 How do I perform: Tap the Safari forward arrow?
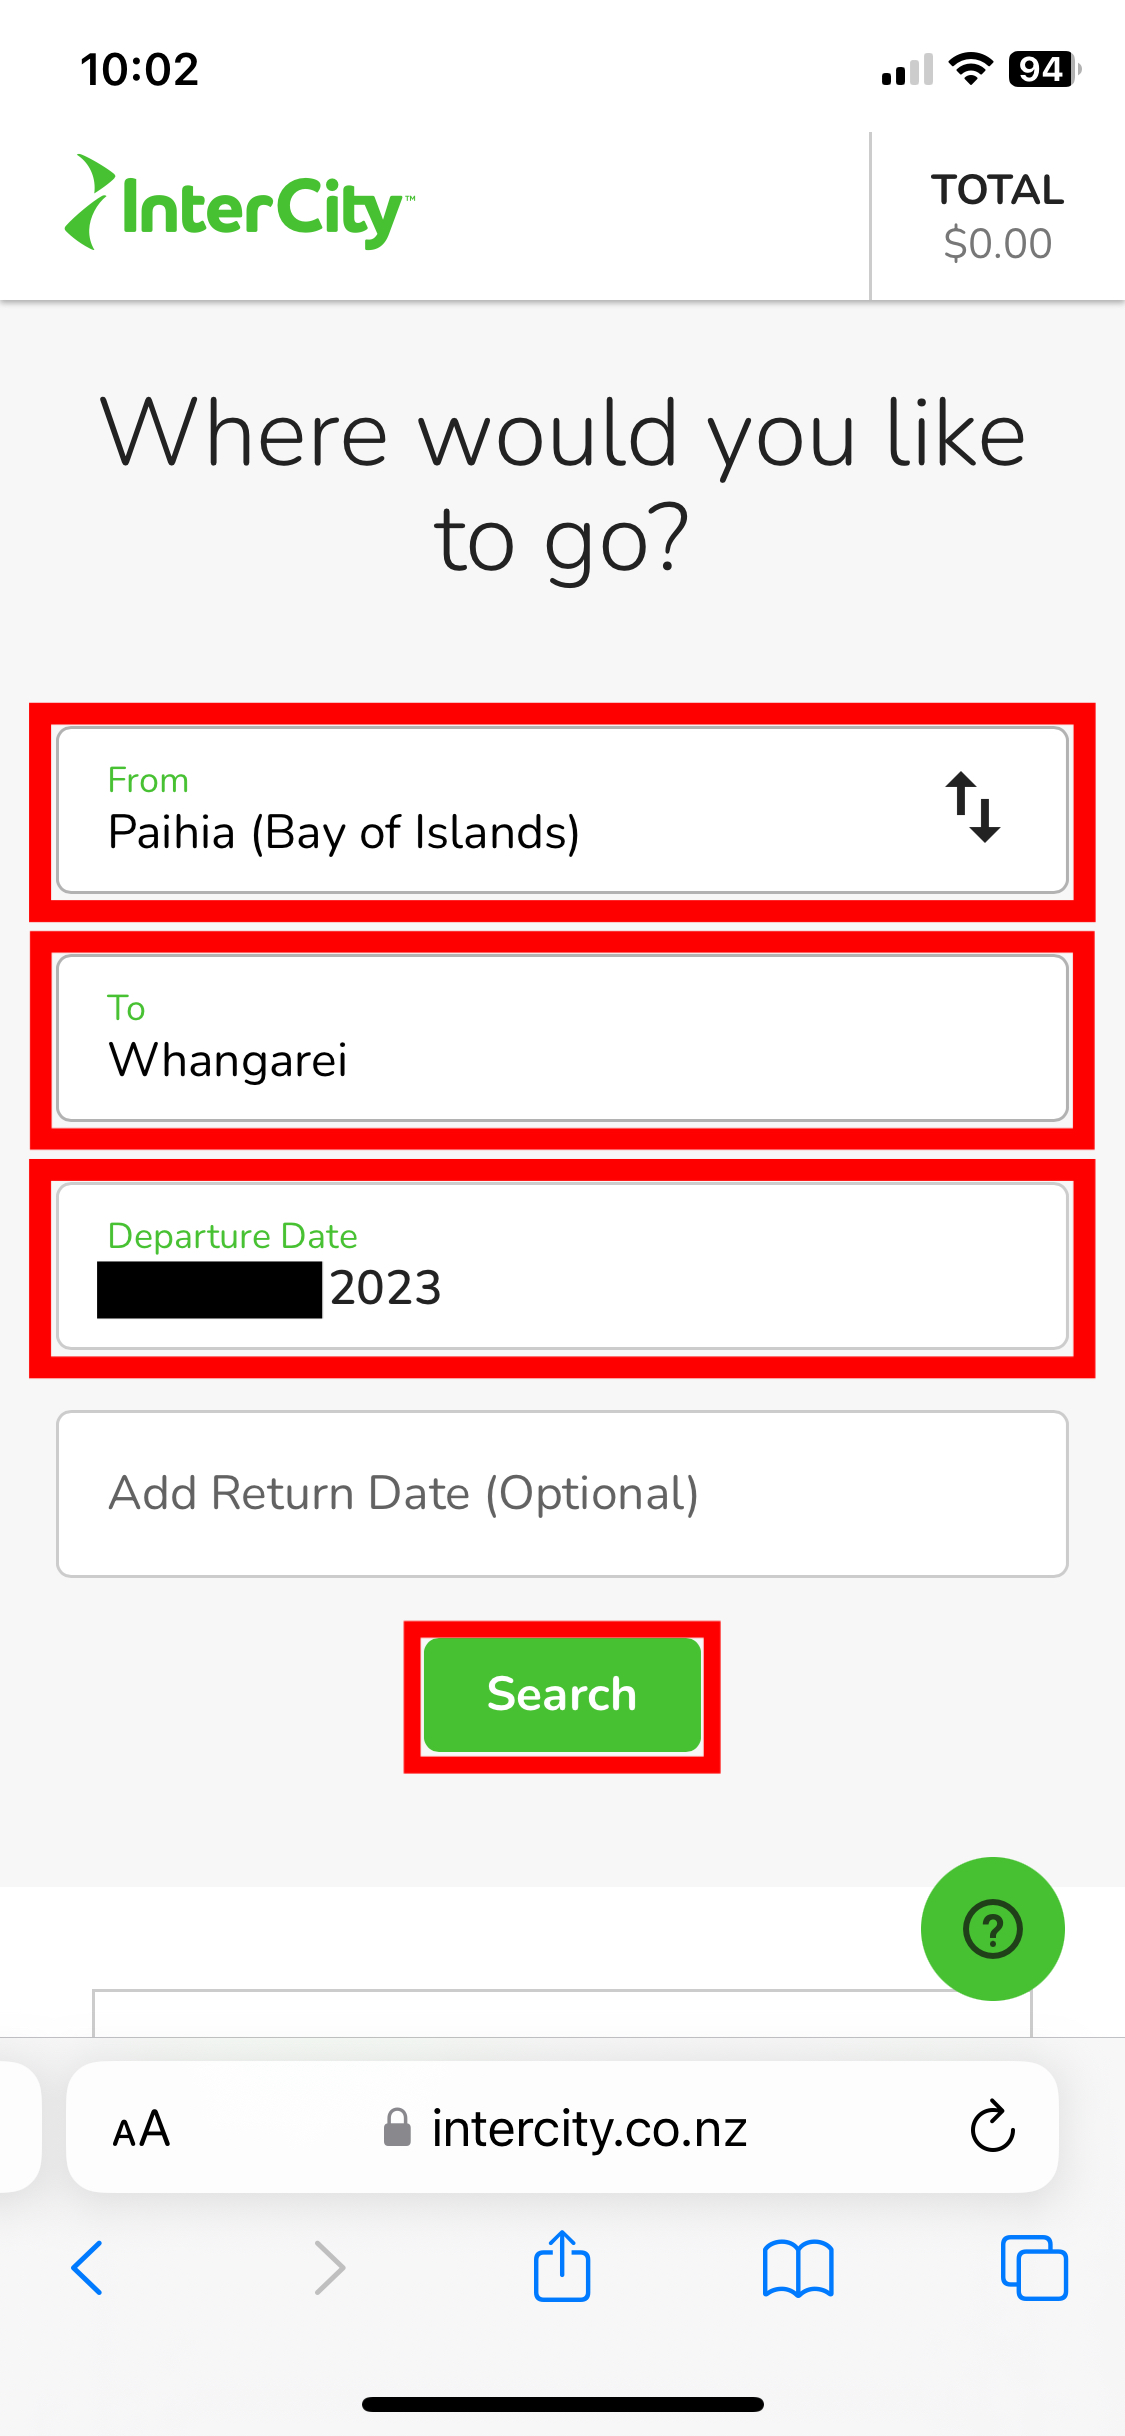tap(329, 2268)
